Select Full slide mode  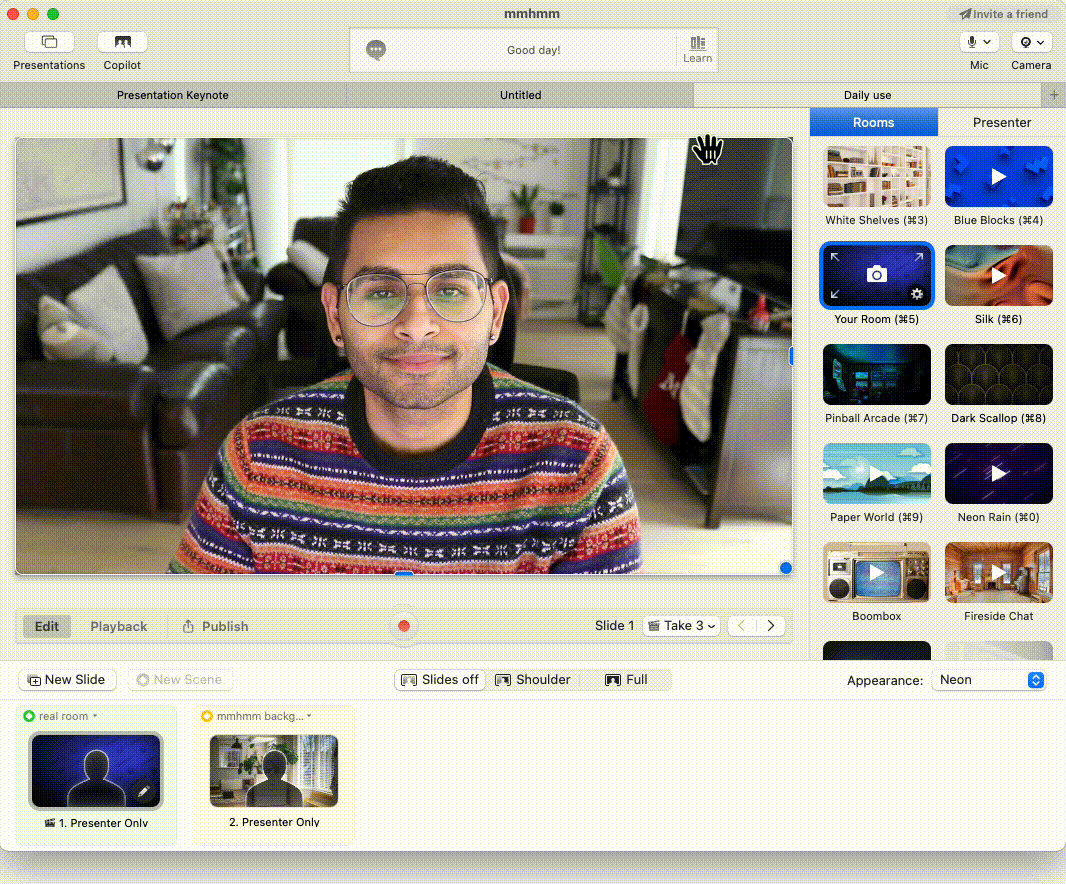[626, 679]
